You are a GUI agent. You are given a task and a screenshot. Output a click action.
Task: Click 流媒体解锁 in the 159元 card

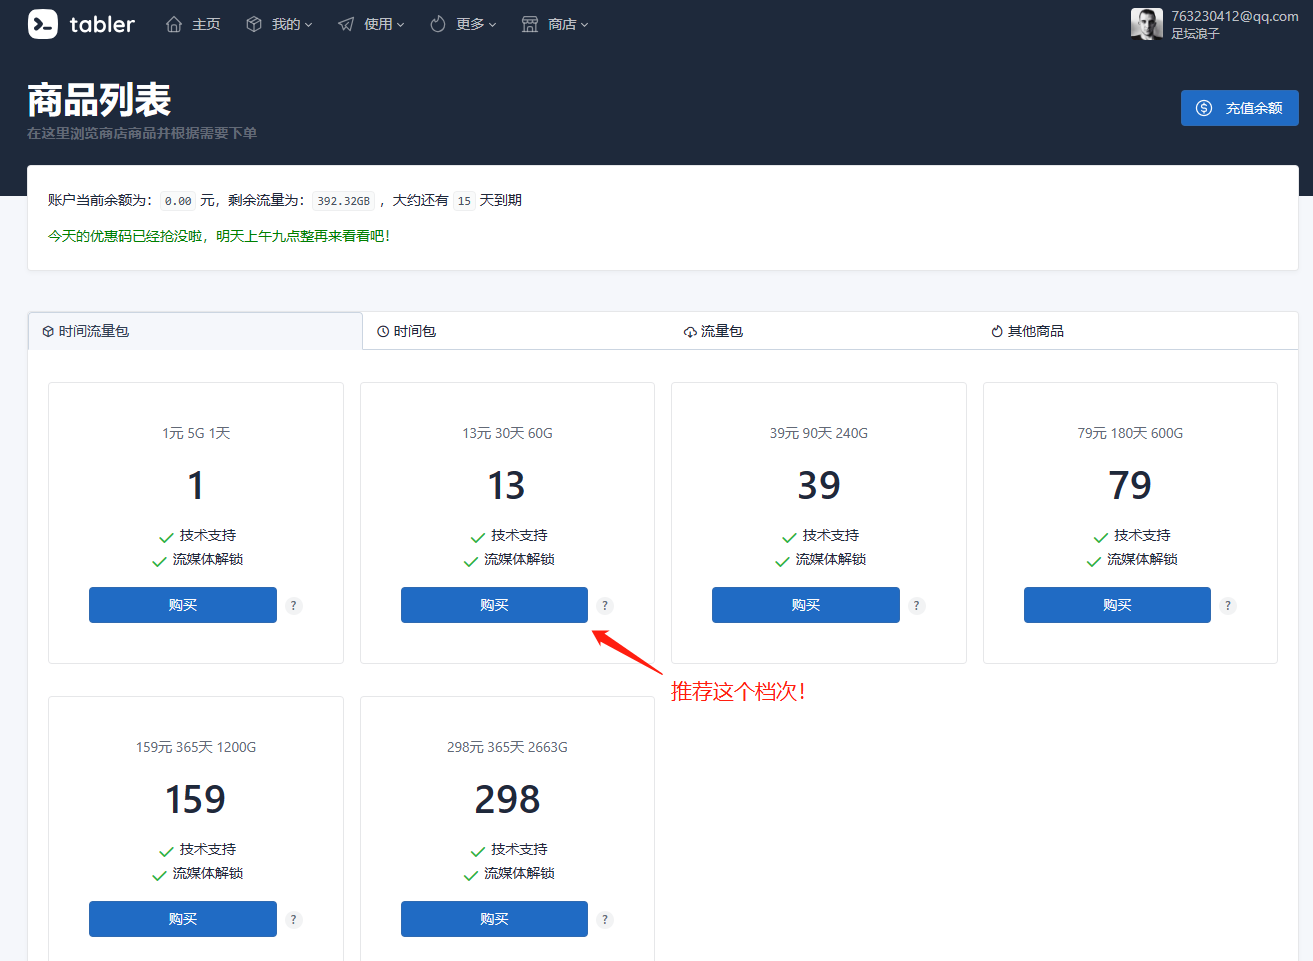(208, 874)
